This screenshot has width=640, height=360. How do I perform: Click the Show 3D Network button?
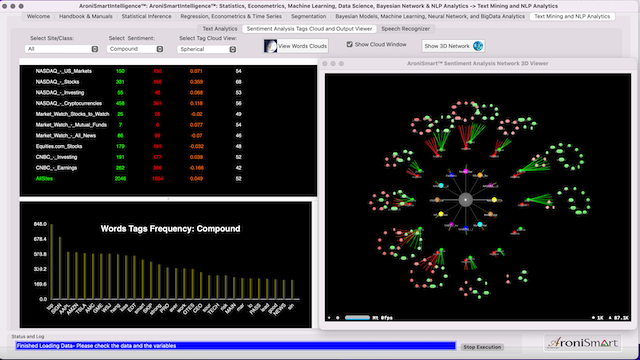453,46
